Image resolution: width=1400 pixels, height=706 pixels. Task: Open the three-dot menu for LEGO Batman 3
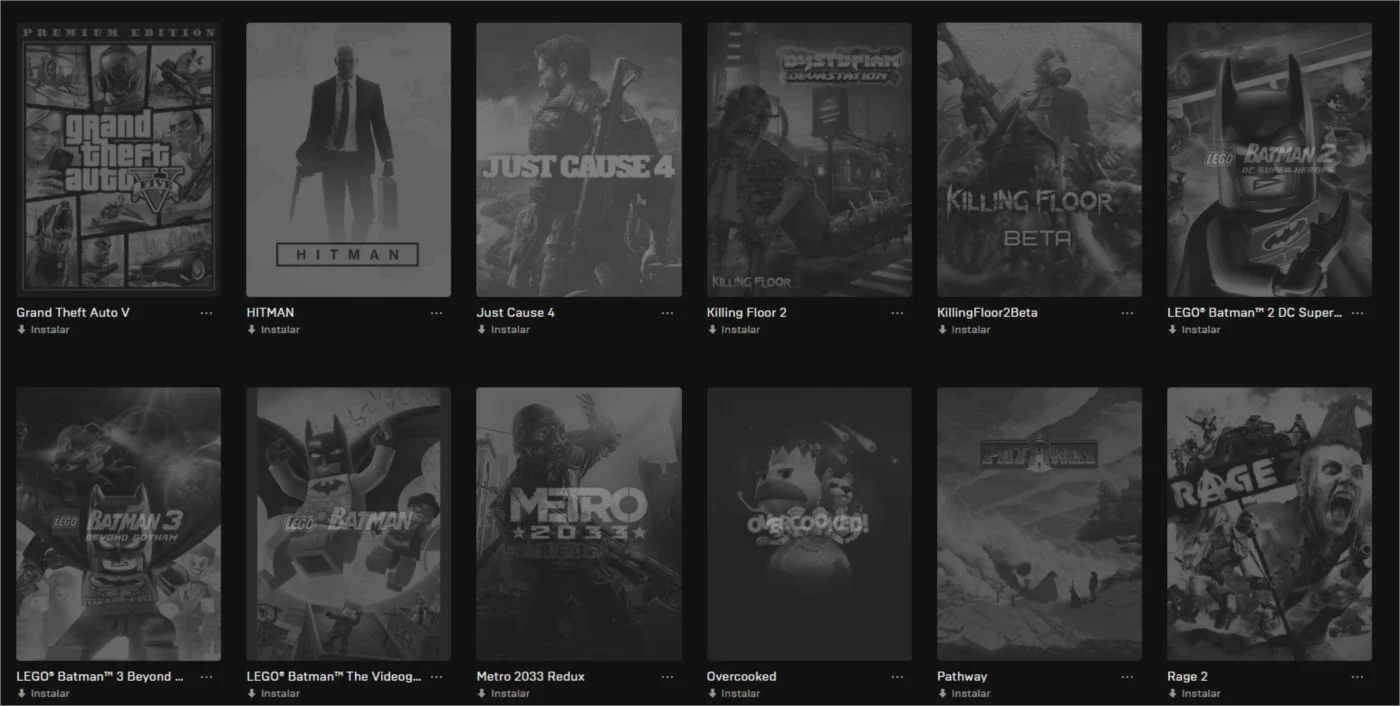click(206, 677)
